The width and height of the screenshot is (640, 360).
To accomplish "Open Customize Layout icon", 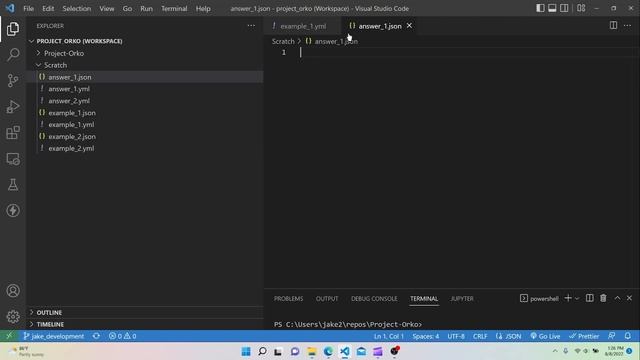I will click(x=581, y=8).
